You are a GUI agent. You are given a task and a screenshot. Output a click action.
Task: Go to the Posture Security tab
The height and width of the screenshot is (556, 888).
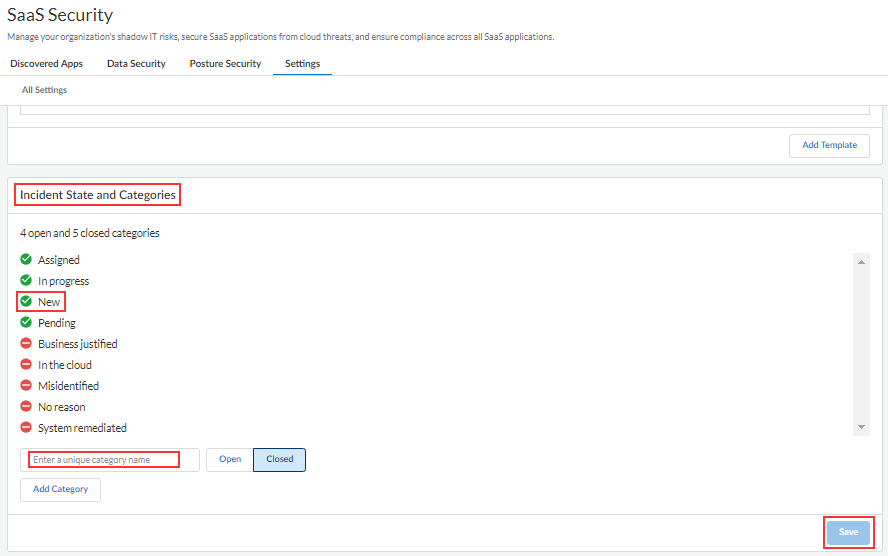pyautogui.click(x=225, y=63)
